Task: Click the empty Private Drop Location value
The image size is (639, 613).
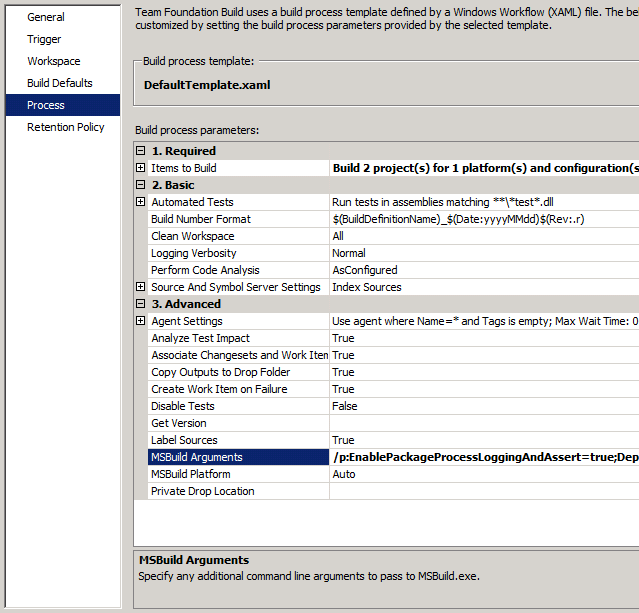Action: coord(484,491)
